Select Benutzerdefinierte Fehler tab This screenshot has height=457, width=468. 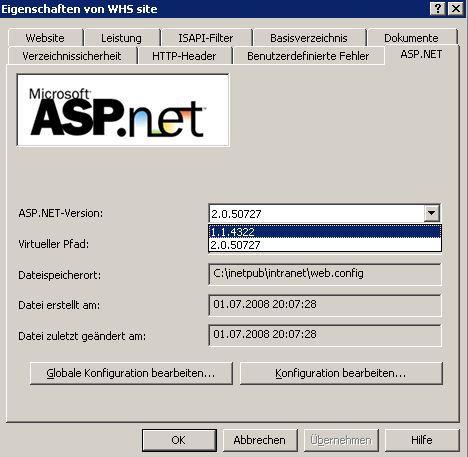pos(308,56)
